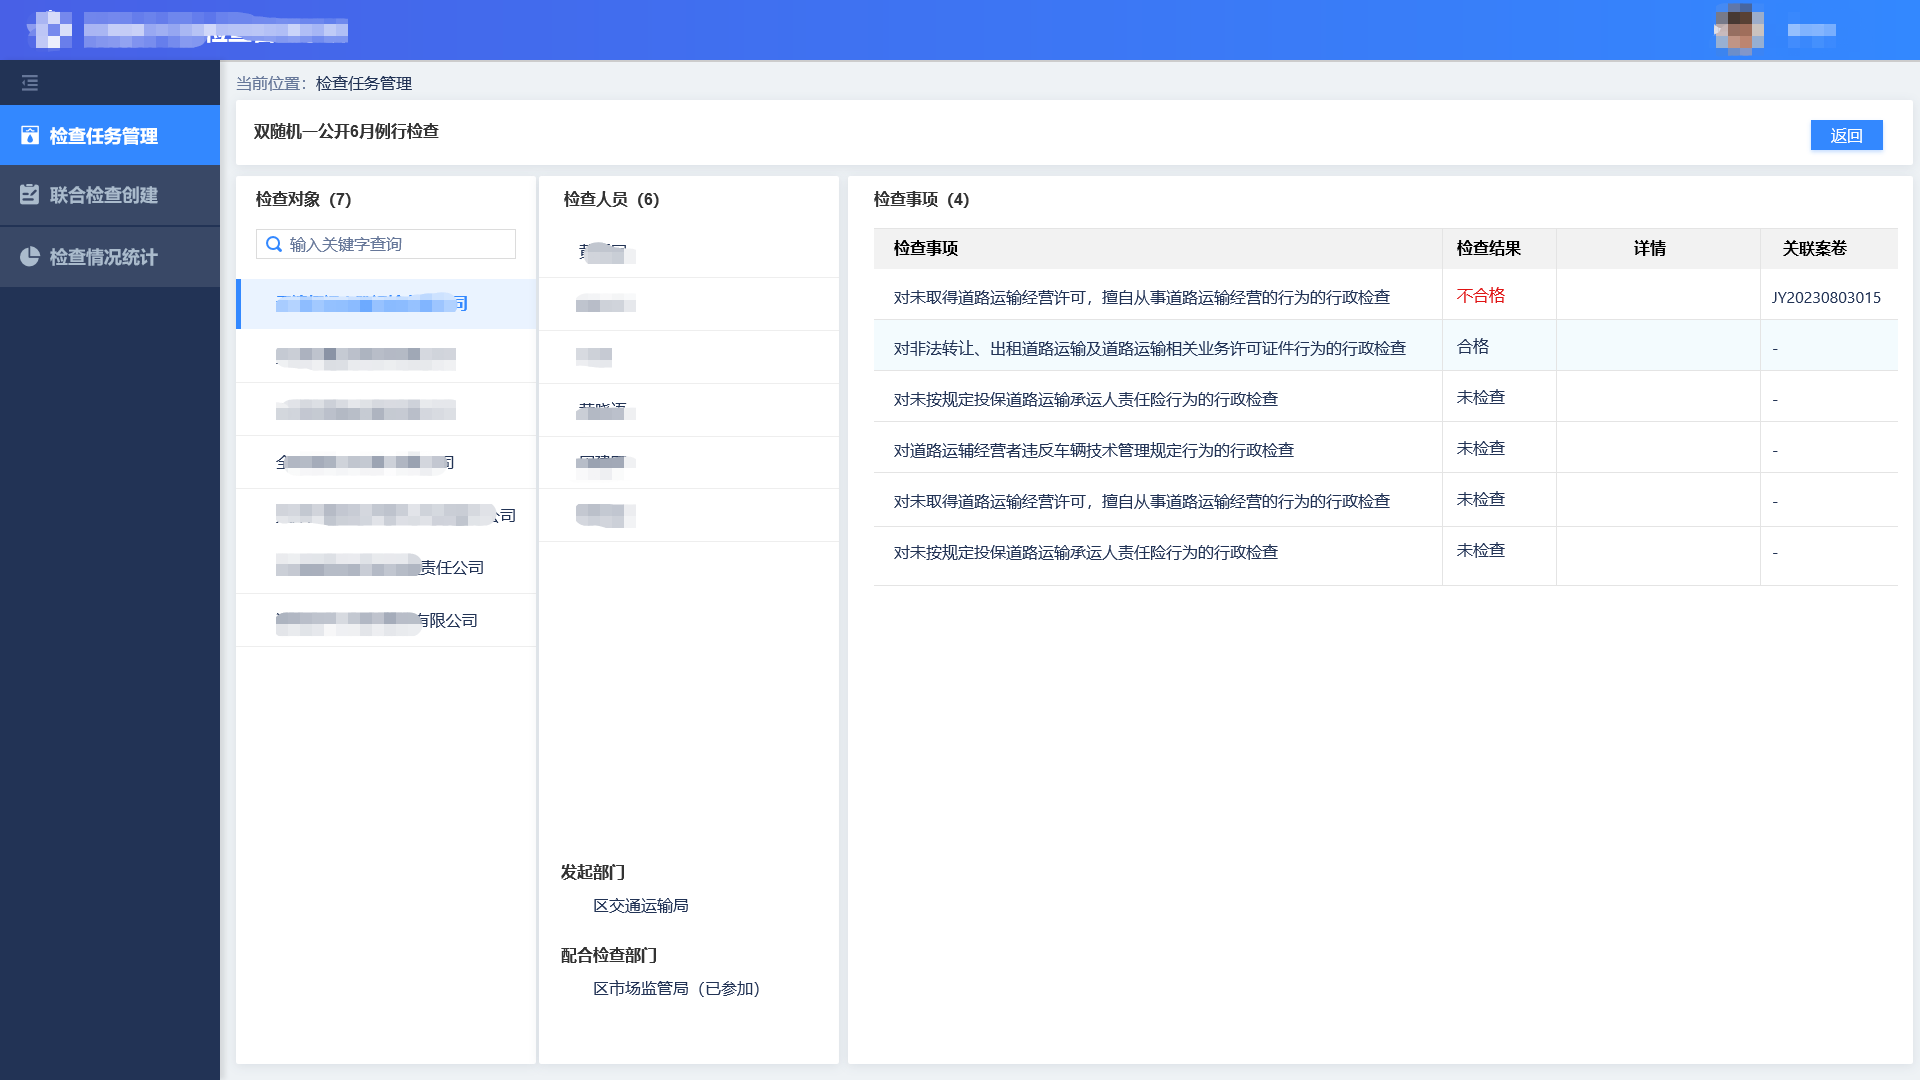1920x1080 pixels.
Task: Open case file JY20230803015
Action: coord(1828,297)
